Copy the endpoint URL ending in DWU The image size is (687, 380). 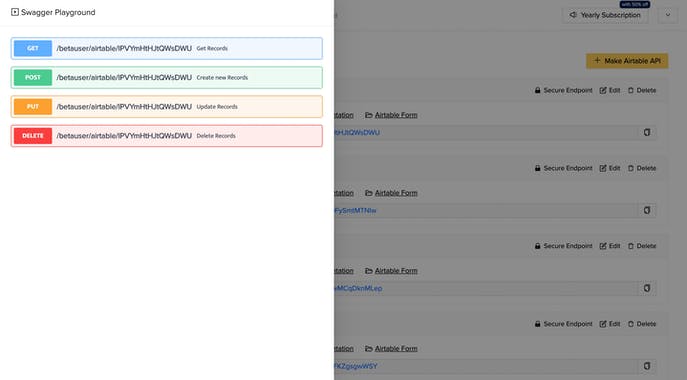click(647, 132)
